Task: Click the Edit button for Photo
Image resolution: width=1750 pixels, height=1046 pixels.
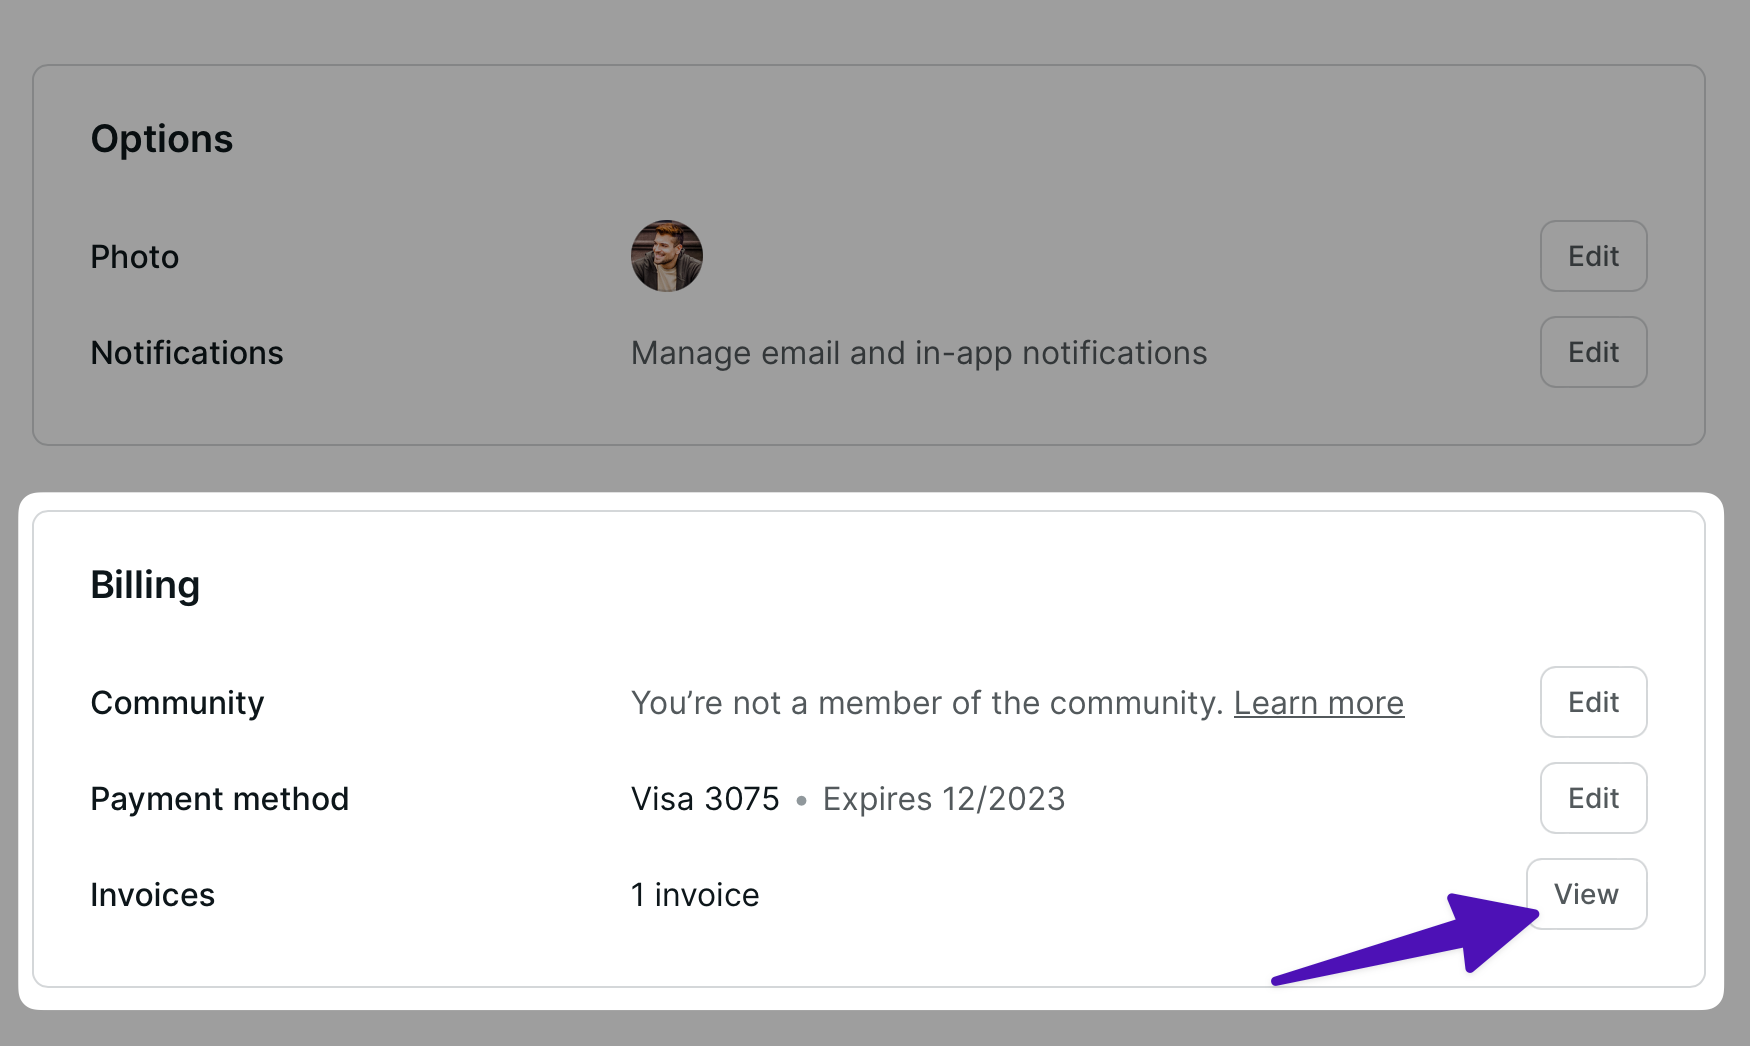Action: (1593, 256)
